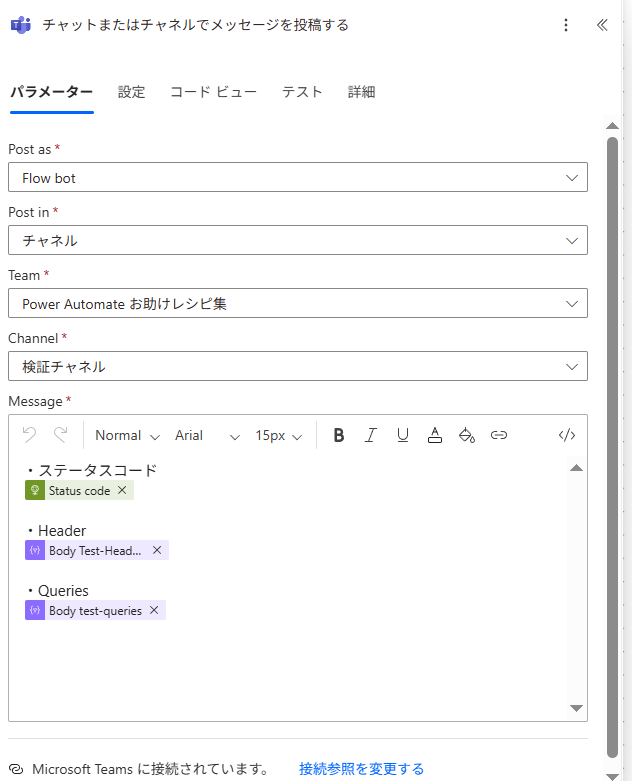Click the green Status code token icon
The width and height of the screenshot is (632, 781).
[x=35, y=490]
